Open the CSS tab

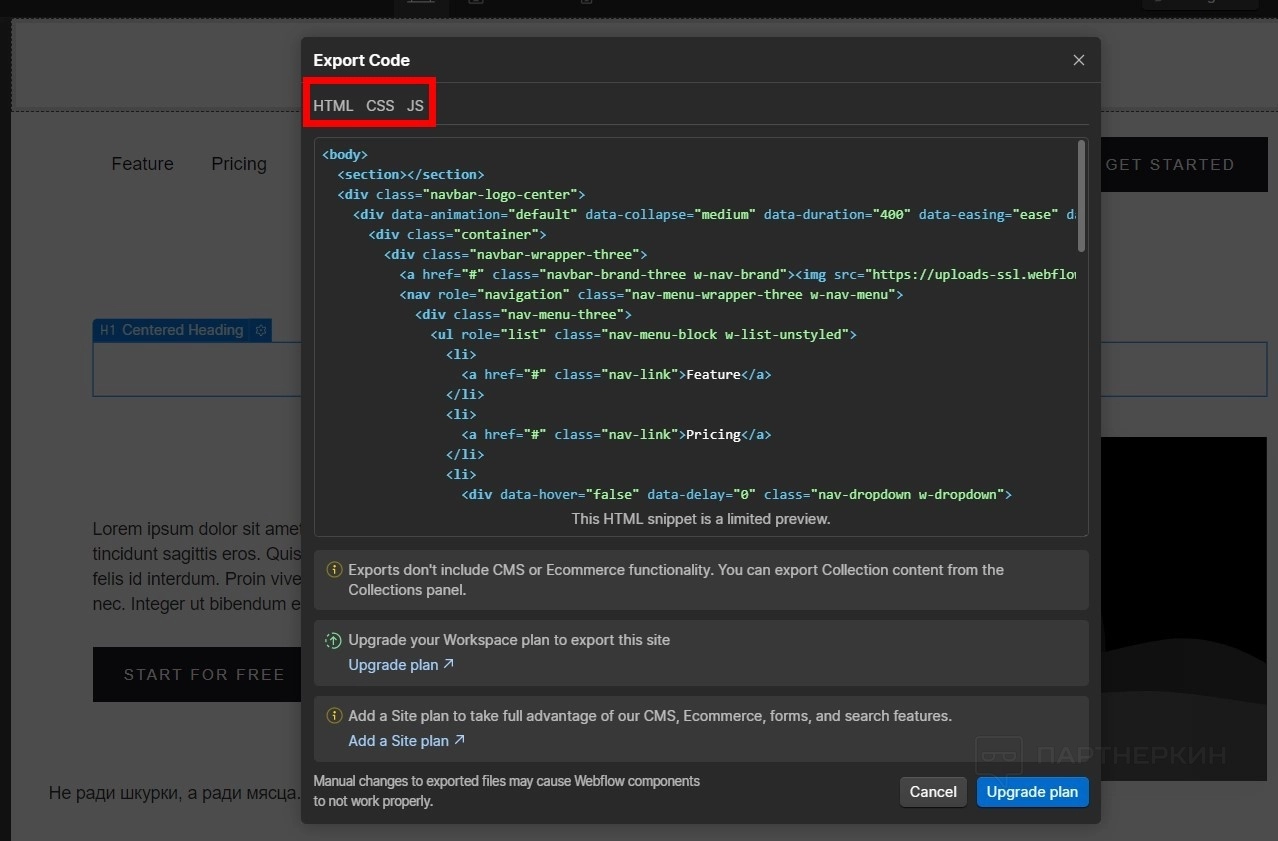(380, 105)
